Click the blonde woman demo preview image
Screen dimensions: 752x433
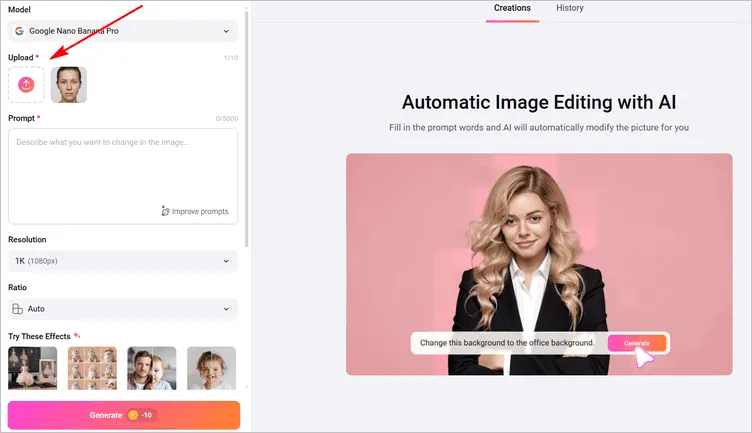click(539, 264)
